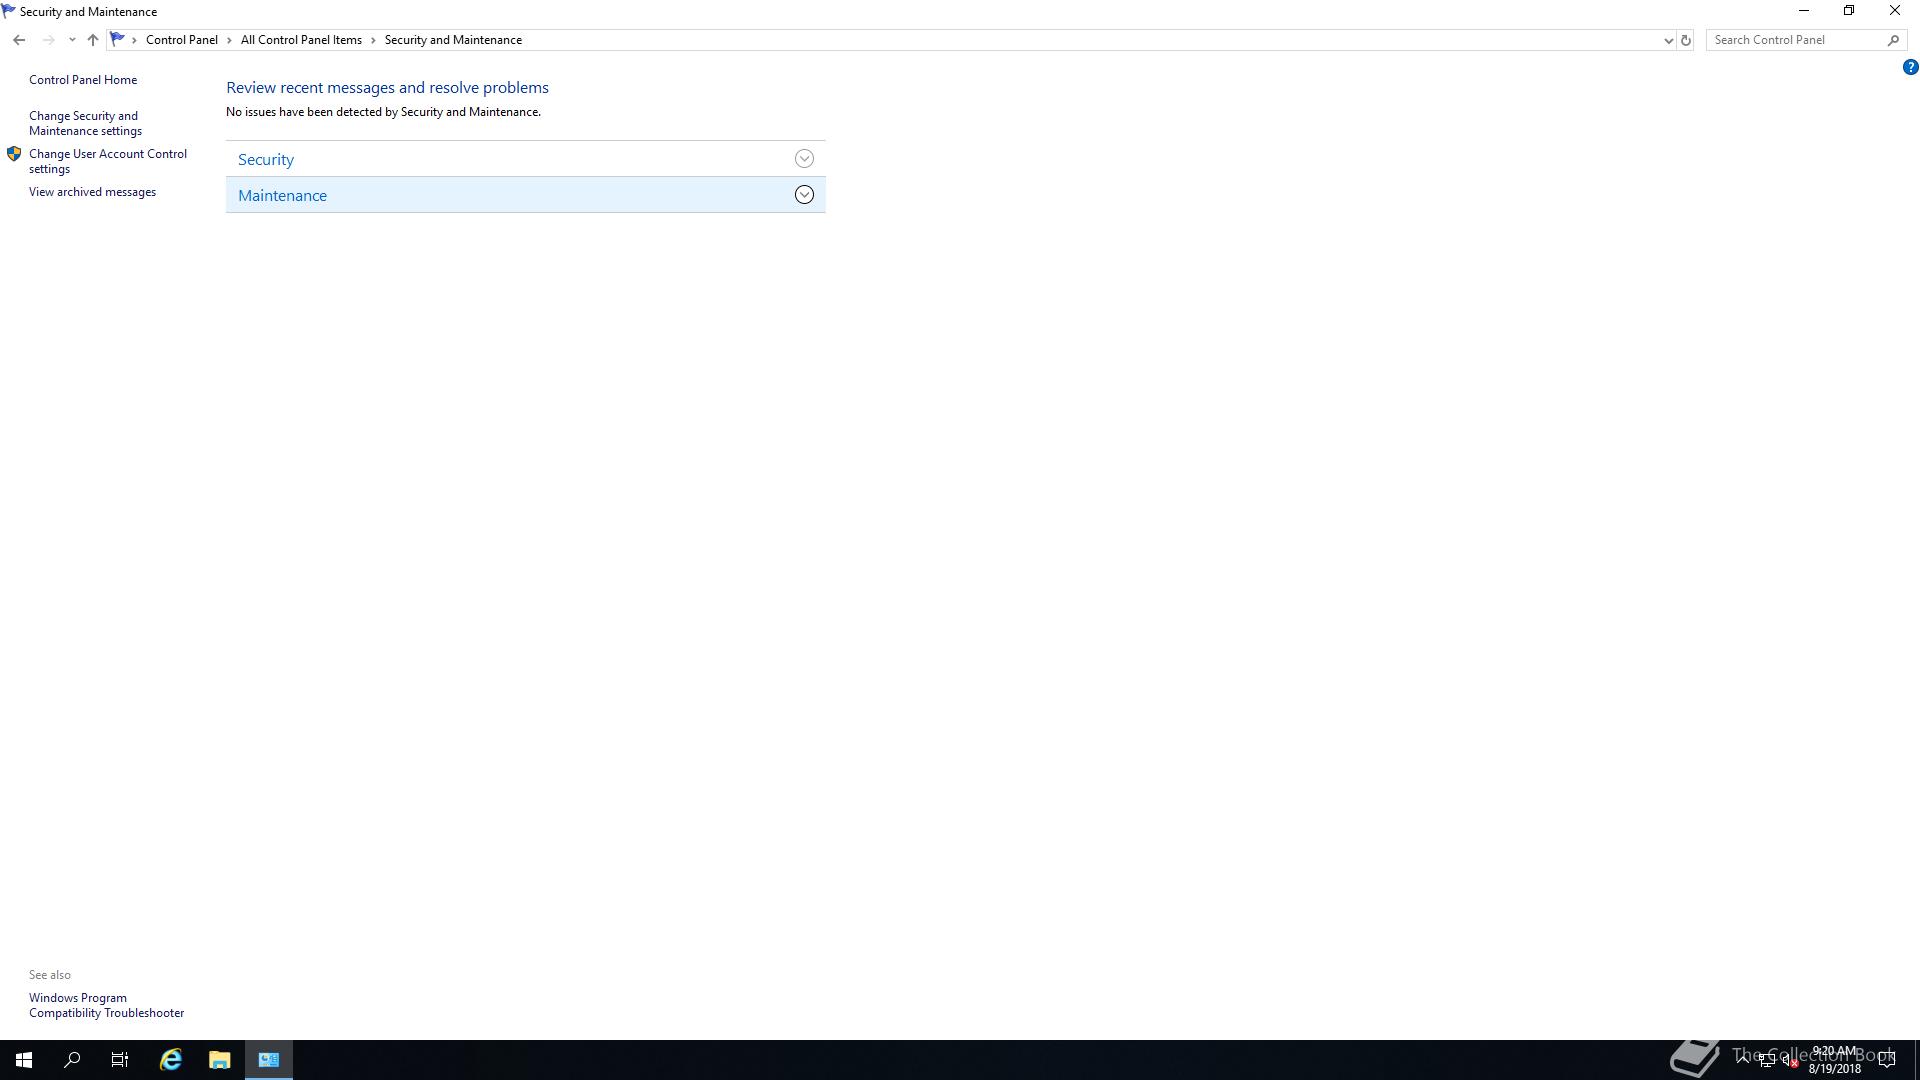Image resolution: width=1920 pixels, height=1080 pixels.
Task: Open the address bar history dropdown
Action: coord(1668,40)
